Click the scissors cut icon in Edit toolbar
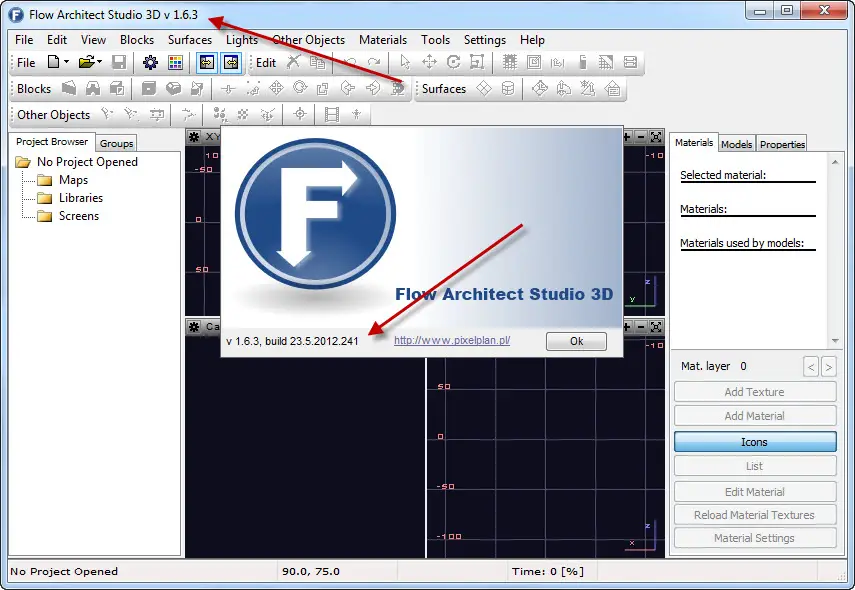 pyautogui.click(x=293, y=62)
